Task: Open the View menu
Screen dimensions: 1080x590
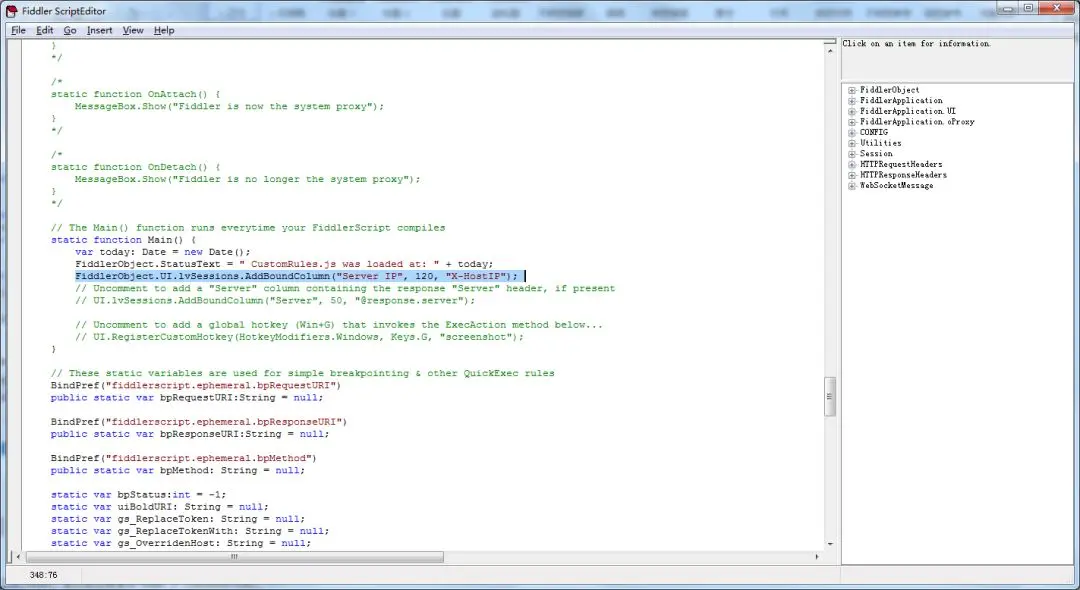Action: point(133,30)
